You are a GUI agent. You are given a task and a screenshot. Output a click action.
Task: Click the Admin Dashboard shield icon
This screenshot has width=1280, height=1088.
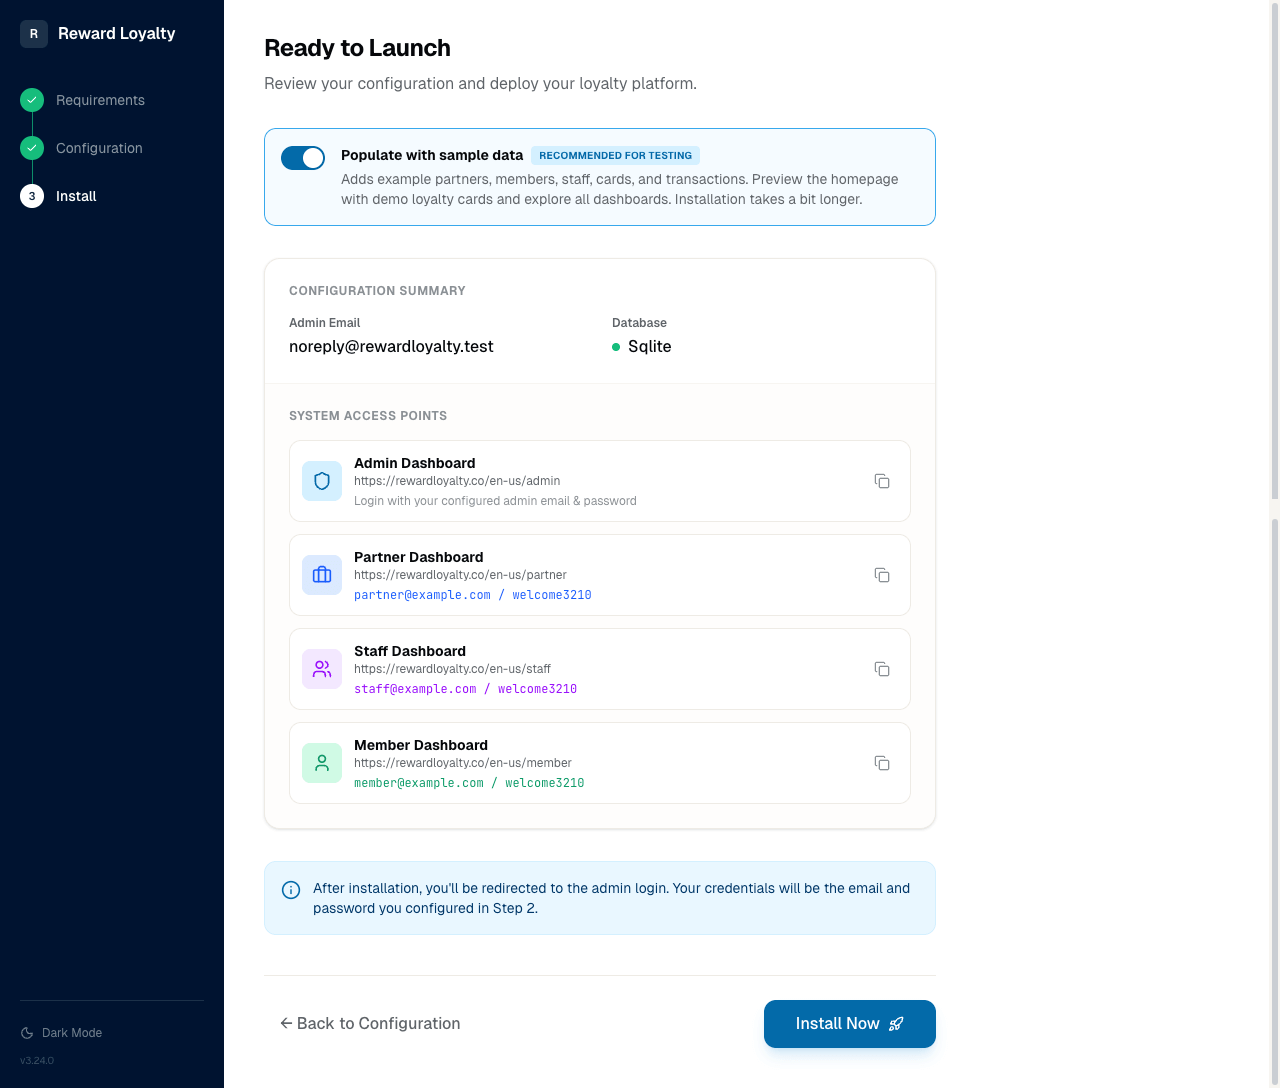(x=321, y=481)
